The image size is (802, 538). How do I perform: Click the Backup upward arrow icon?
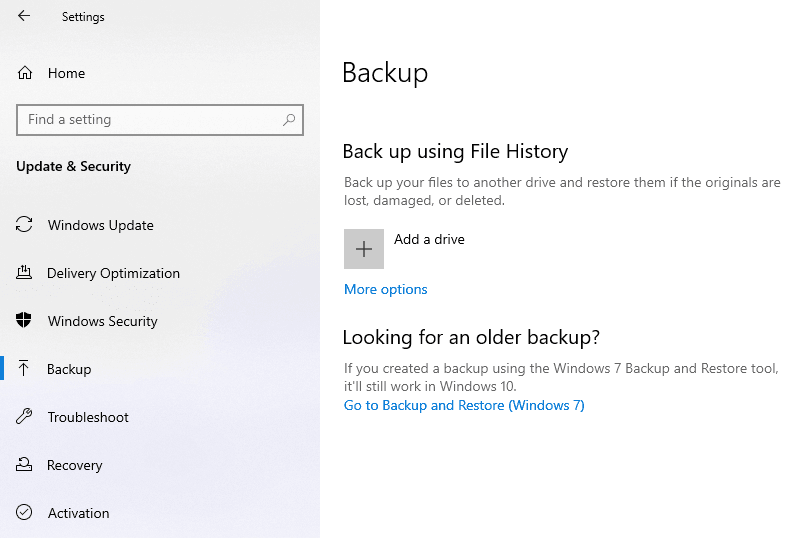25,369
